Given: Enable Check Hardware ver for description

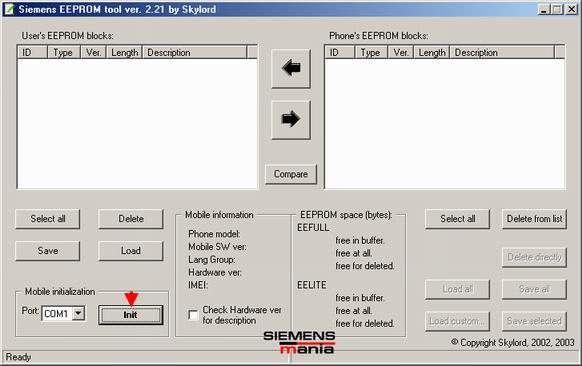Looking at the screenshot, I should (x=193, y=315).
